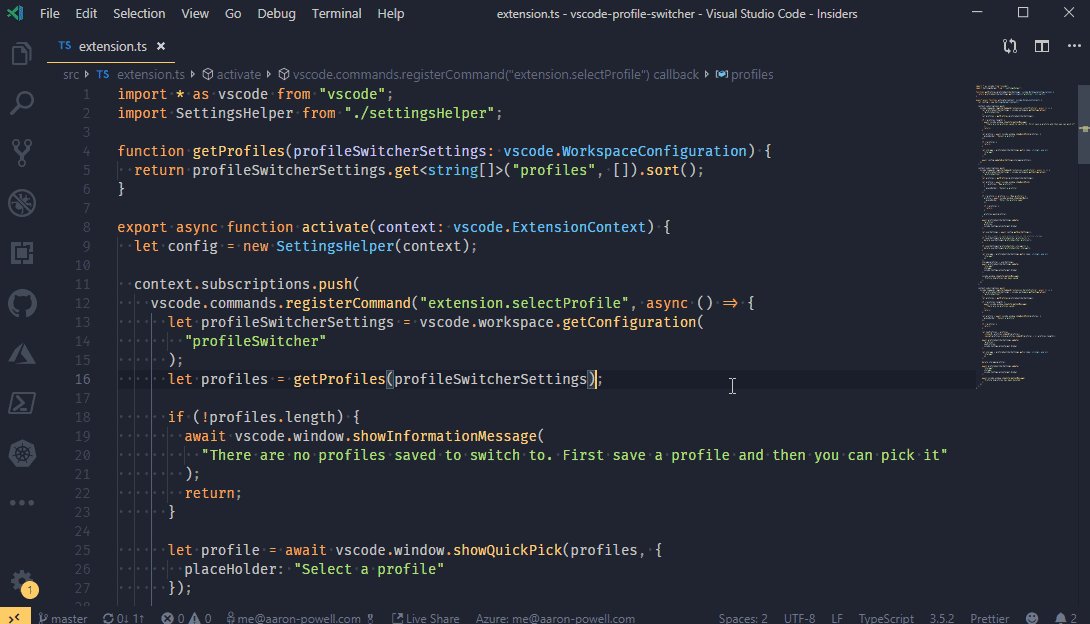1090x624 pixels.
Task: Click the Prettier status item
Action: point(989,618)
